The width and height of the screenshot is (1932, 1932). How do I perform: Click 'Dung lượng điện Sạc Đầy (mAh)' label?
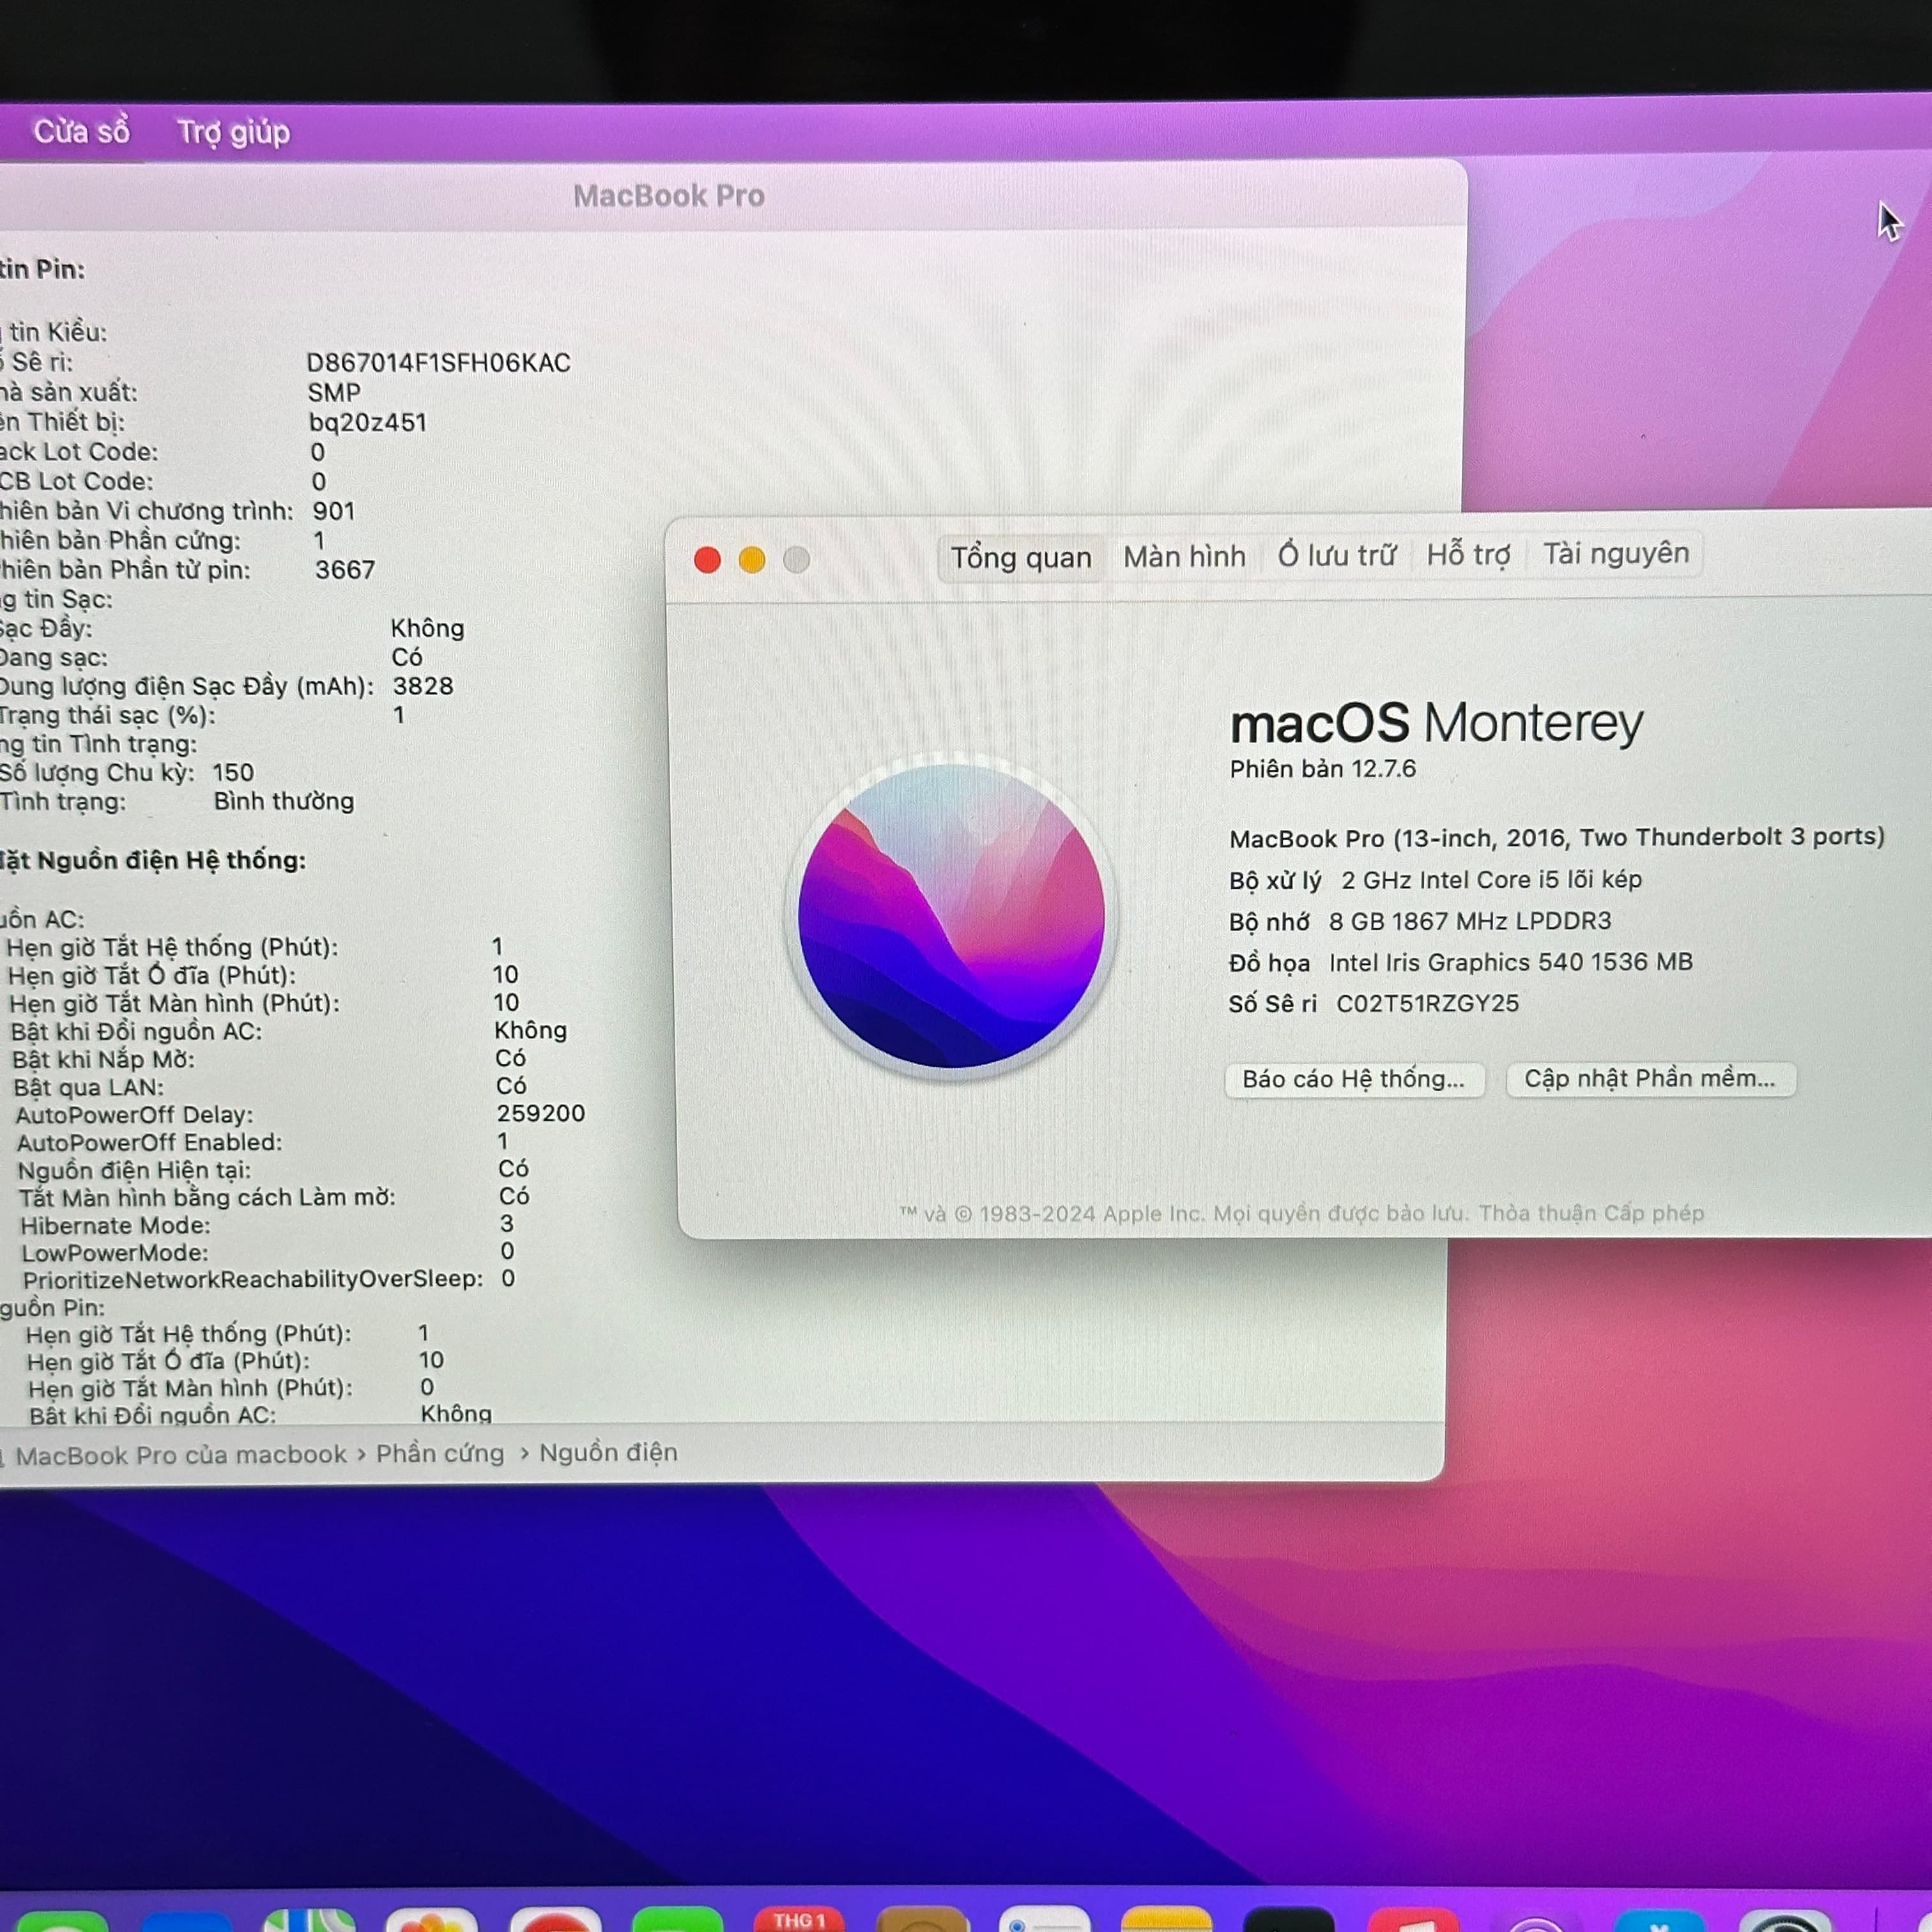(187, 687)
